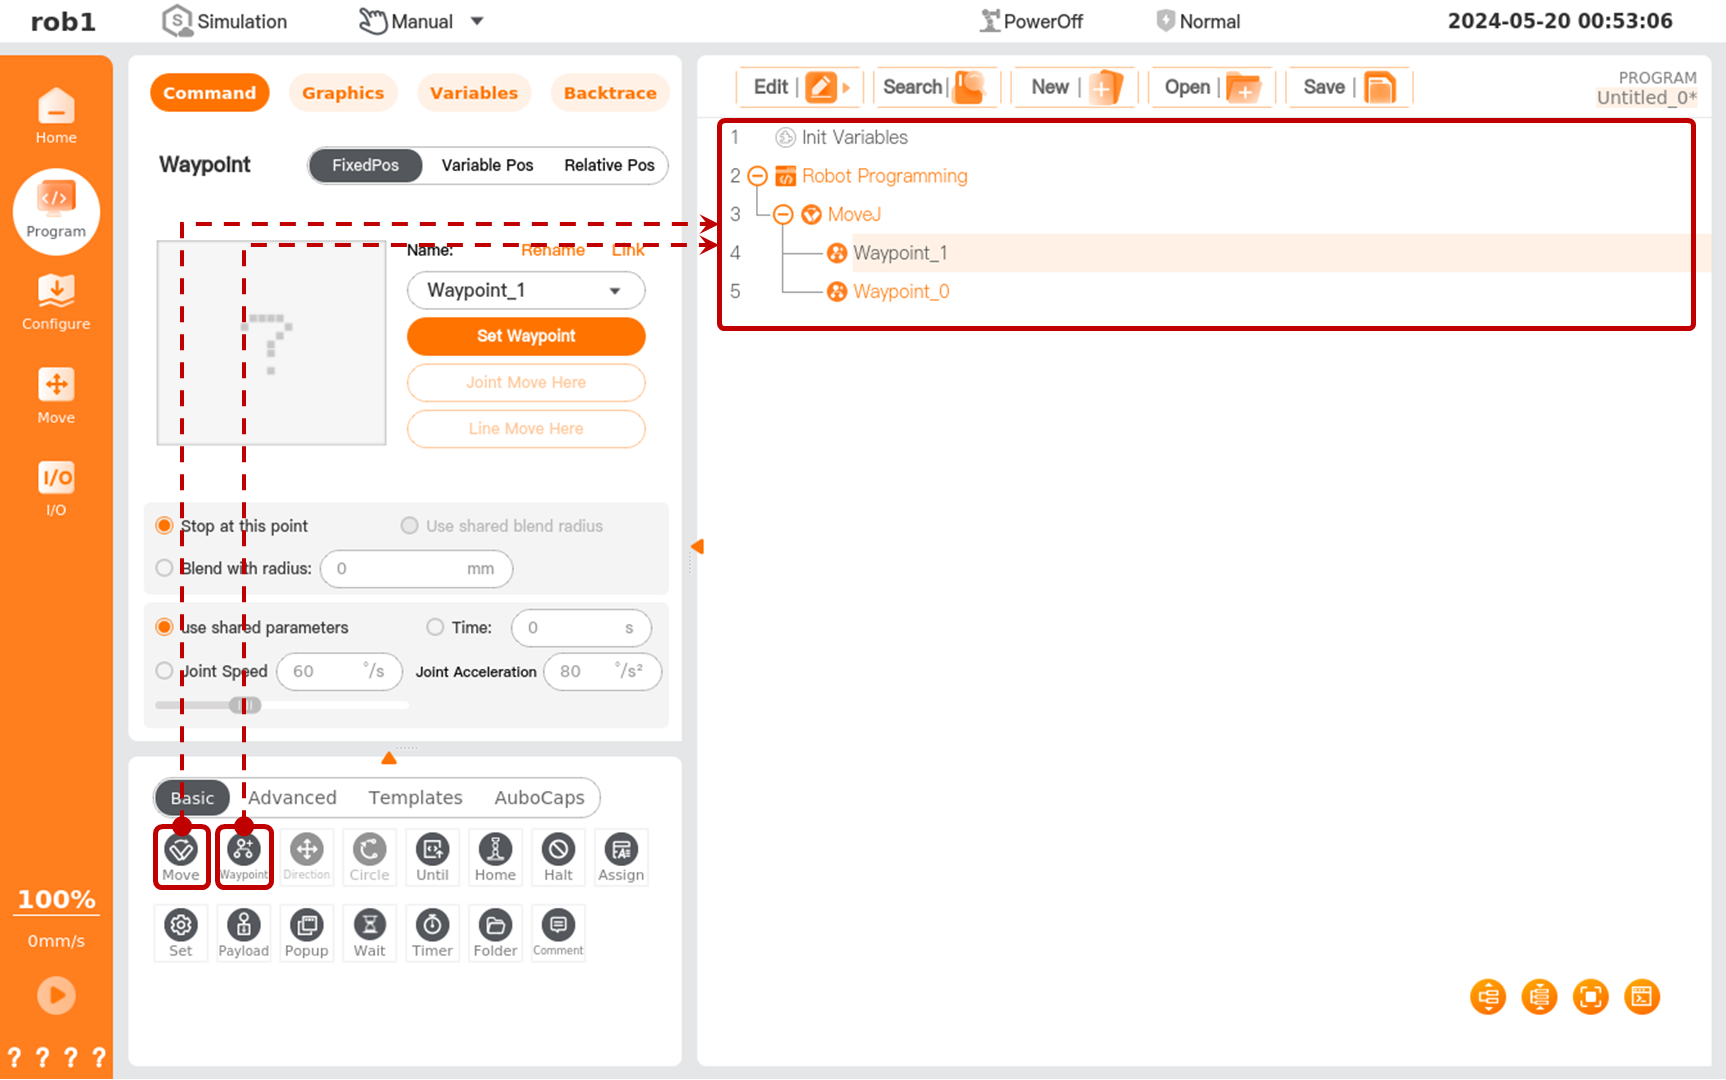Select the Time radio option
1726x1080 pixels.
[435, 627]
